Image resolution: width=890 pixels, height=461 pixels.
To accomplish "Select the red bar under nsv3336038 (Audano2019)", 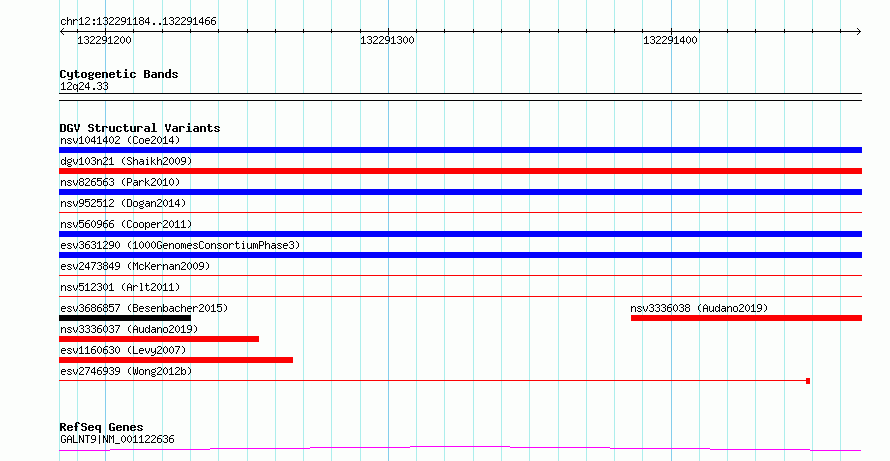I will 746,318.
